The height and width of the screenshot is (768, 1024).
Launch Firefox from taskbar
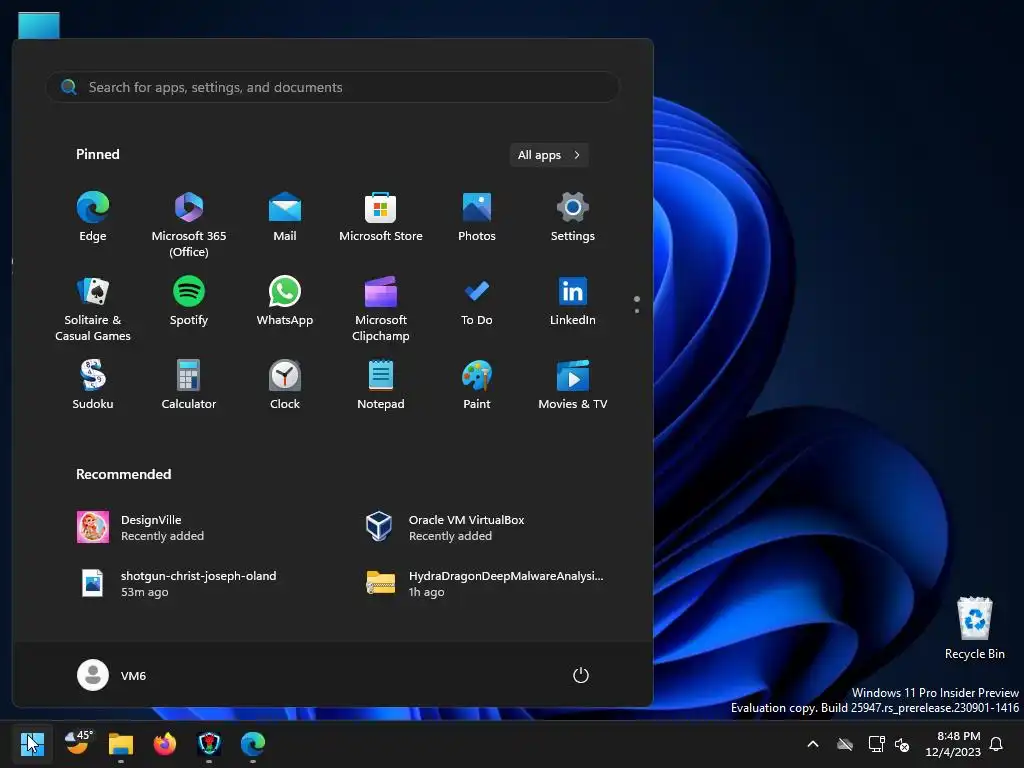165,744
